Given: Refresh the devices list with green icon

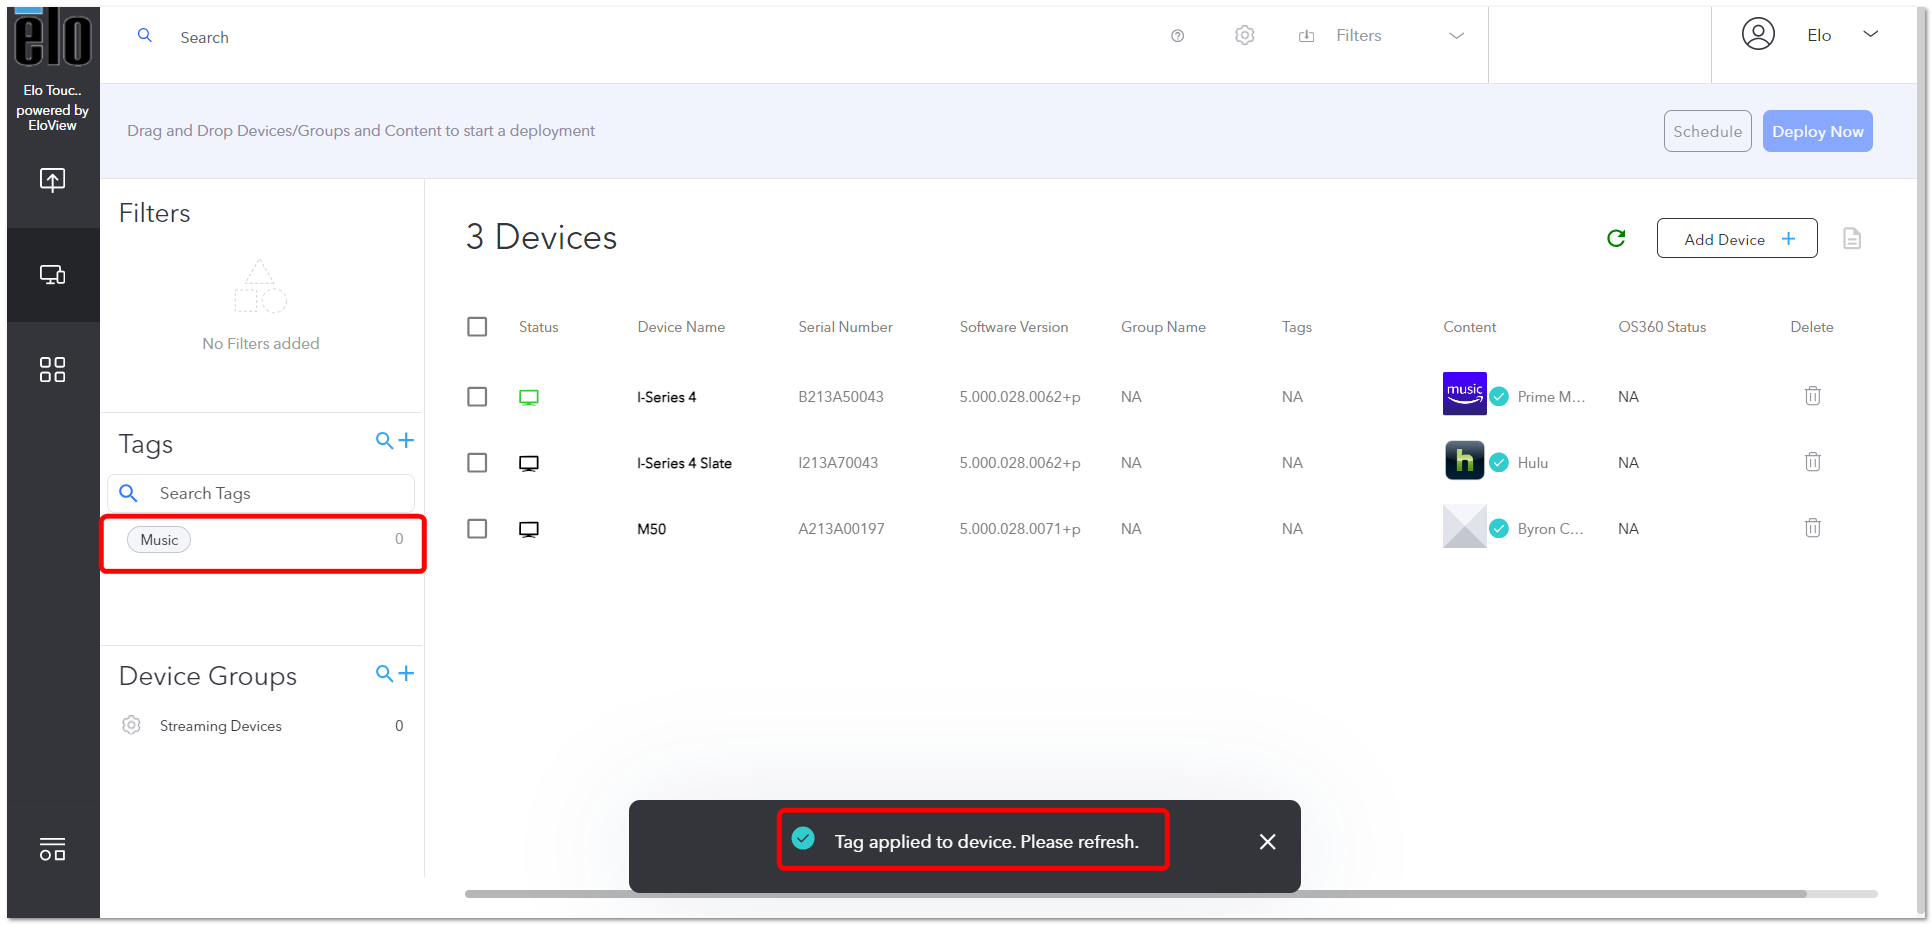Looking at the screenshot, I should (x=1616, y=238).
